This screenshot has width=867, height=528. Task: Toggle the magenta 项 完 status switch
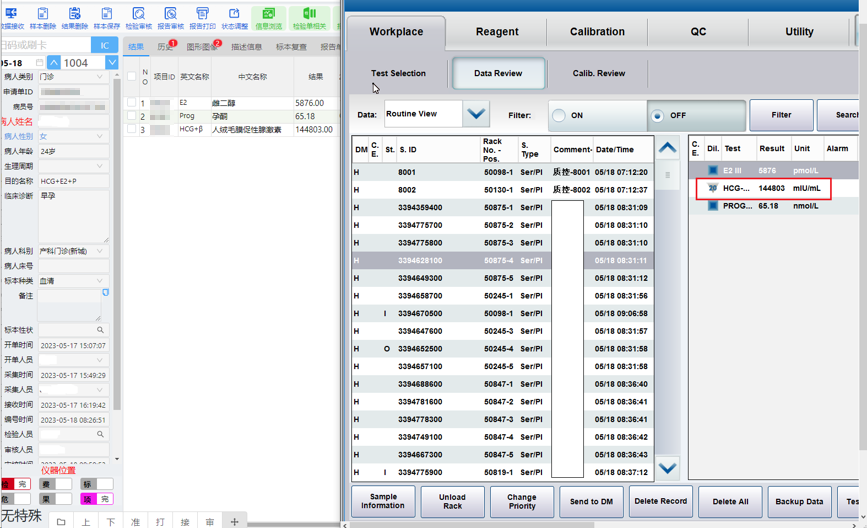(97, 499)
